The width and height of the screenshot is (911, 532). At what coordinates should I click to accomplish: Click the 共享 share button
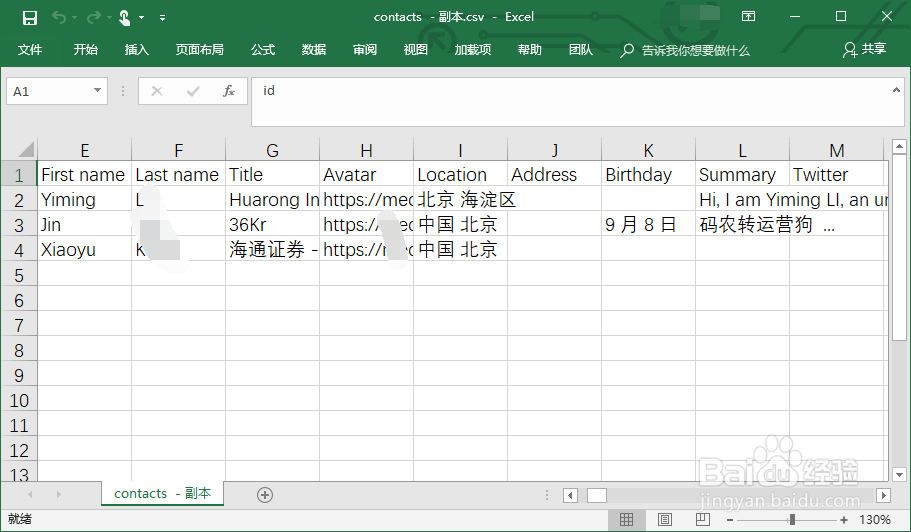point(865,50)
